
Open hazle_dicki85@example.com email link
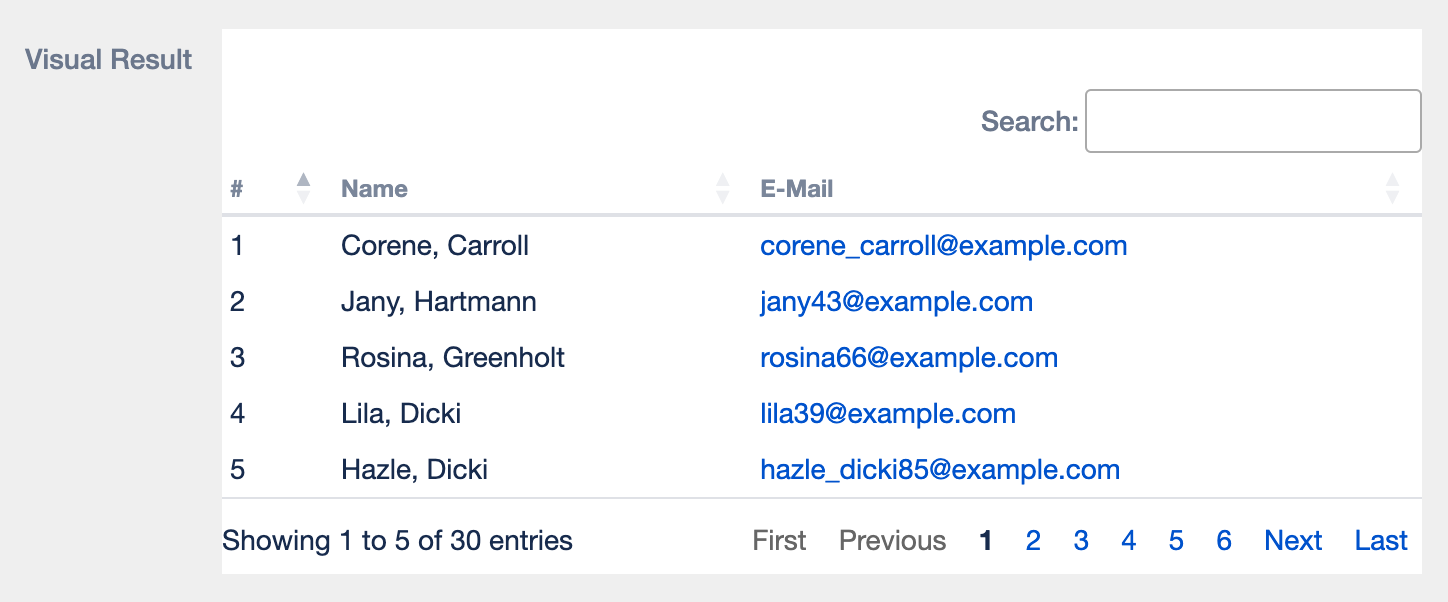pos(940,470)
